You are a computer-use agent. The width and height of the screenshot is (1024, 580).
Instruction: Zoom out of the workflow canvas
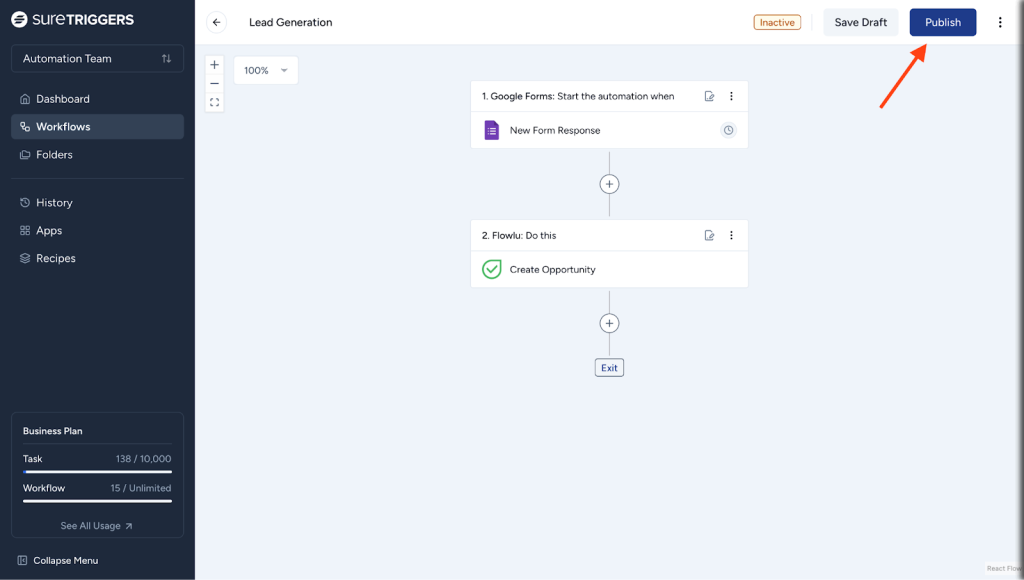tap(214, 84)
